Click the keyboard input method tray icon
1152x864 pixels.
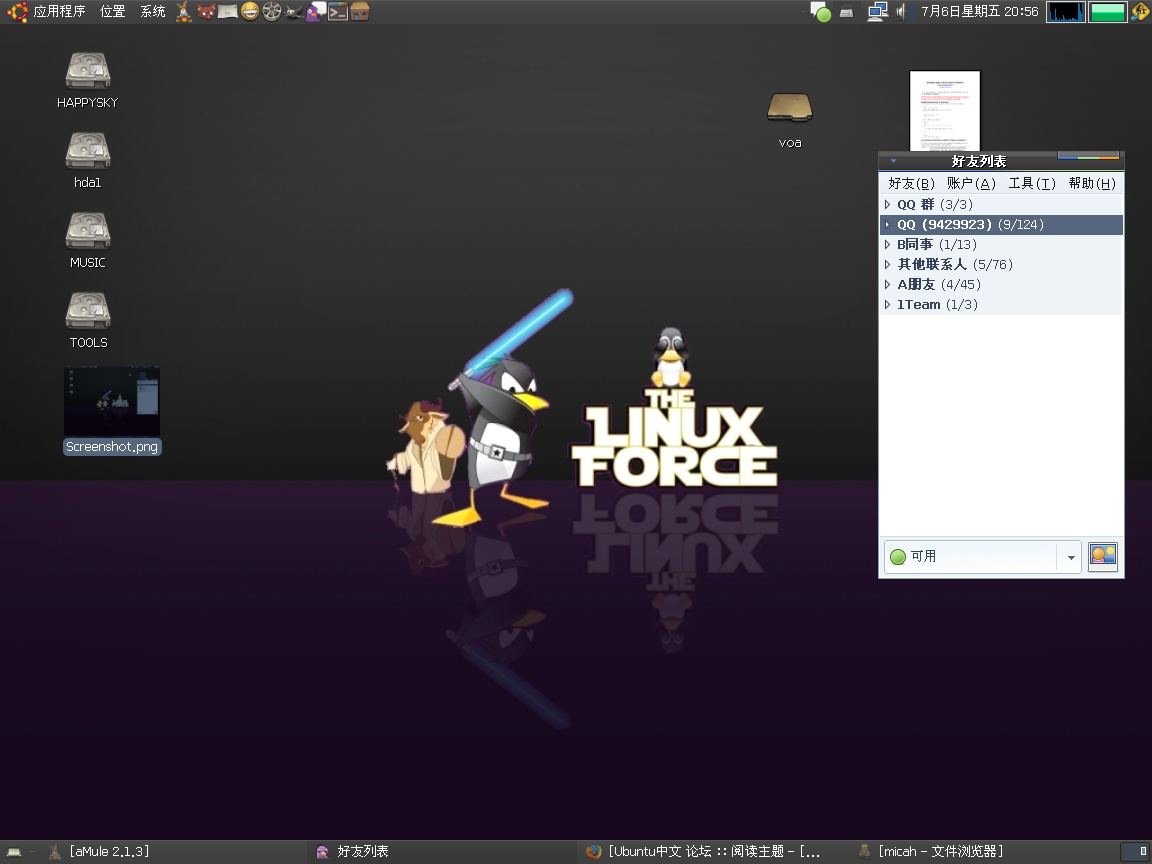pos(847,12)
